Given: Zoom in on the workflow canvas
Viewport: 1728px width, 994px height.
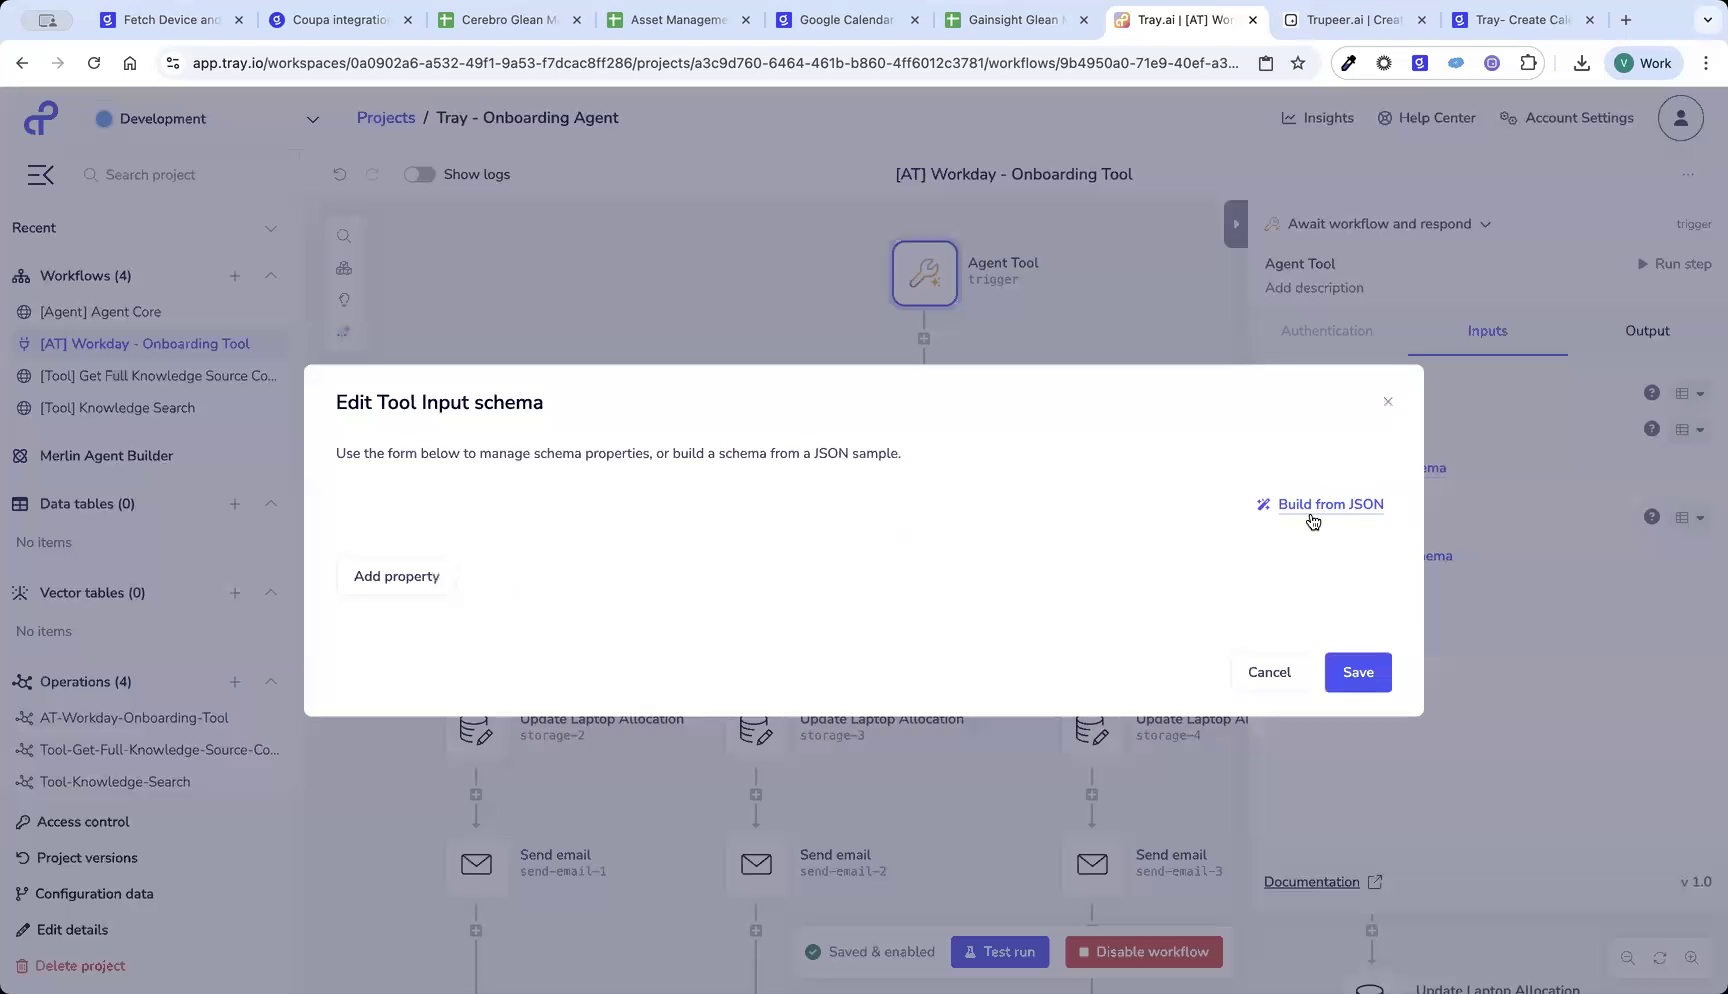Looking at the screenshot, I should tap(1689, 957).
